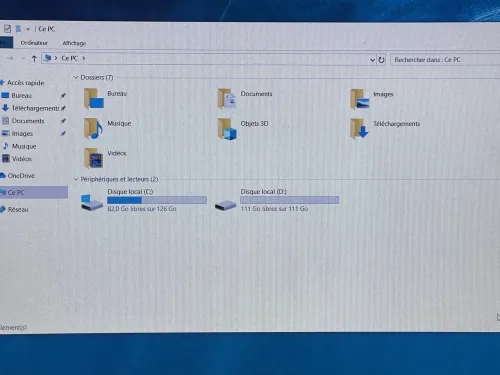The width and height of the screenshot is (500, 375).
Task: Open the Images folder icon in Dossiers
Action: pos(360,99)
